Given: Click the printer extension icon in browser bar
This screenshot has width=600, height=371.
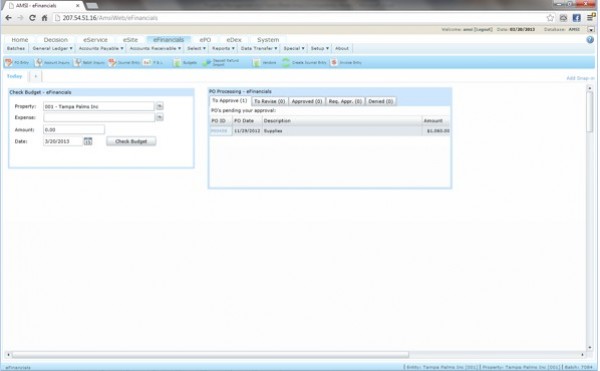Looking at the screenshot, I should coord(563,18).
